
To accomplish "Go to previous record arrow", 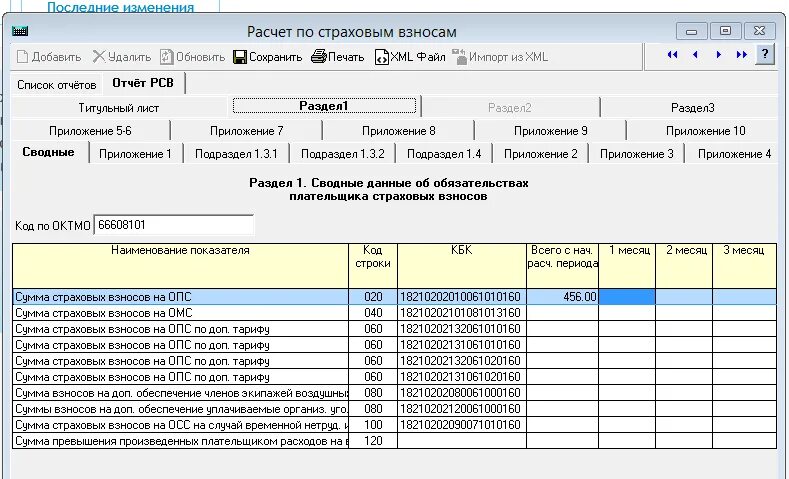I will [695, 54].
